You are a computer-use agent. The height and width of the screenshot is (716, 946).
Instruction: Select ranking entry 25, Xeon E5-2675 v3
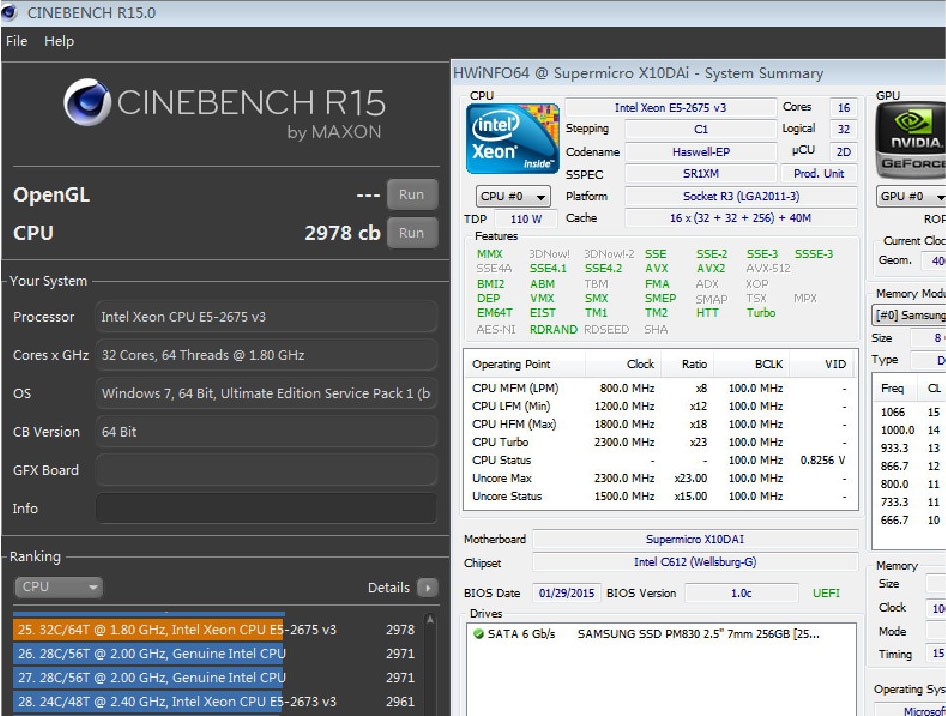tap(216, 630)
